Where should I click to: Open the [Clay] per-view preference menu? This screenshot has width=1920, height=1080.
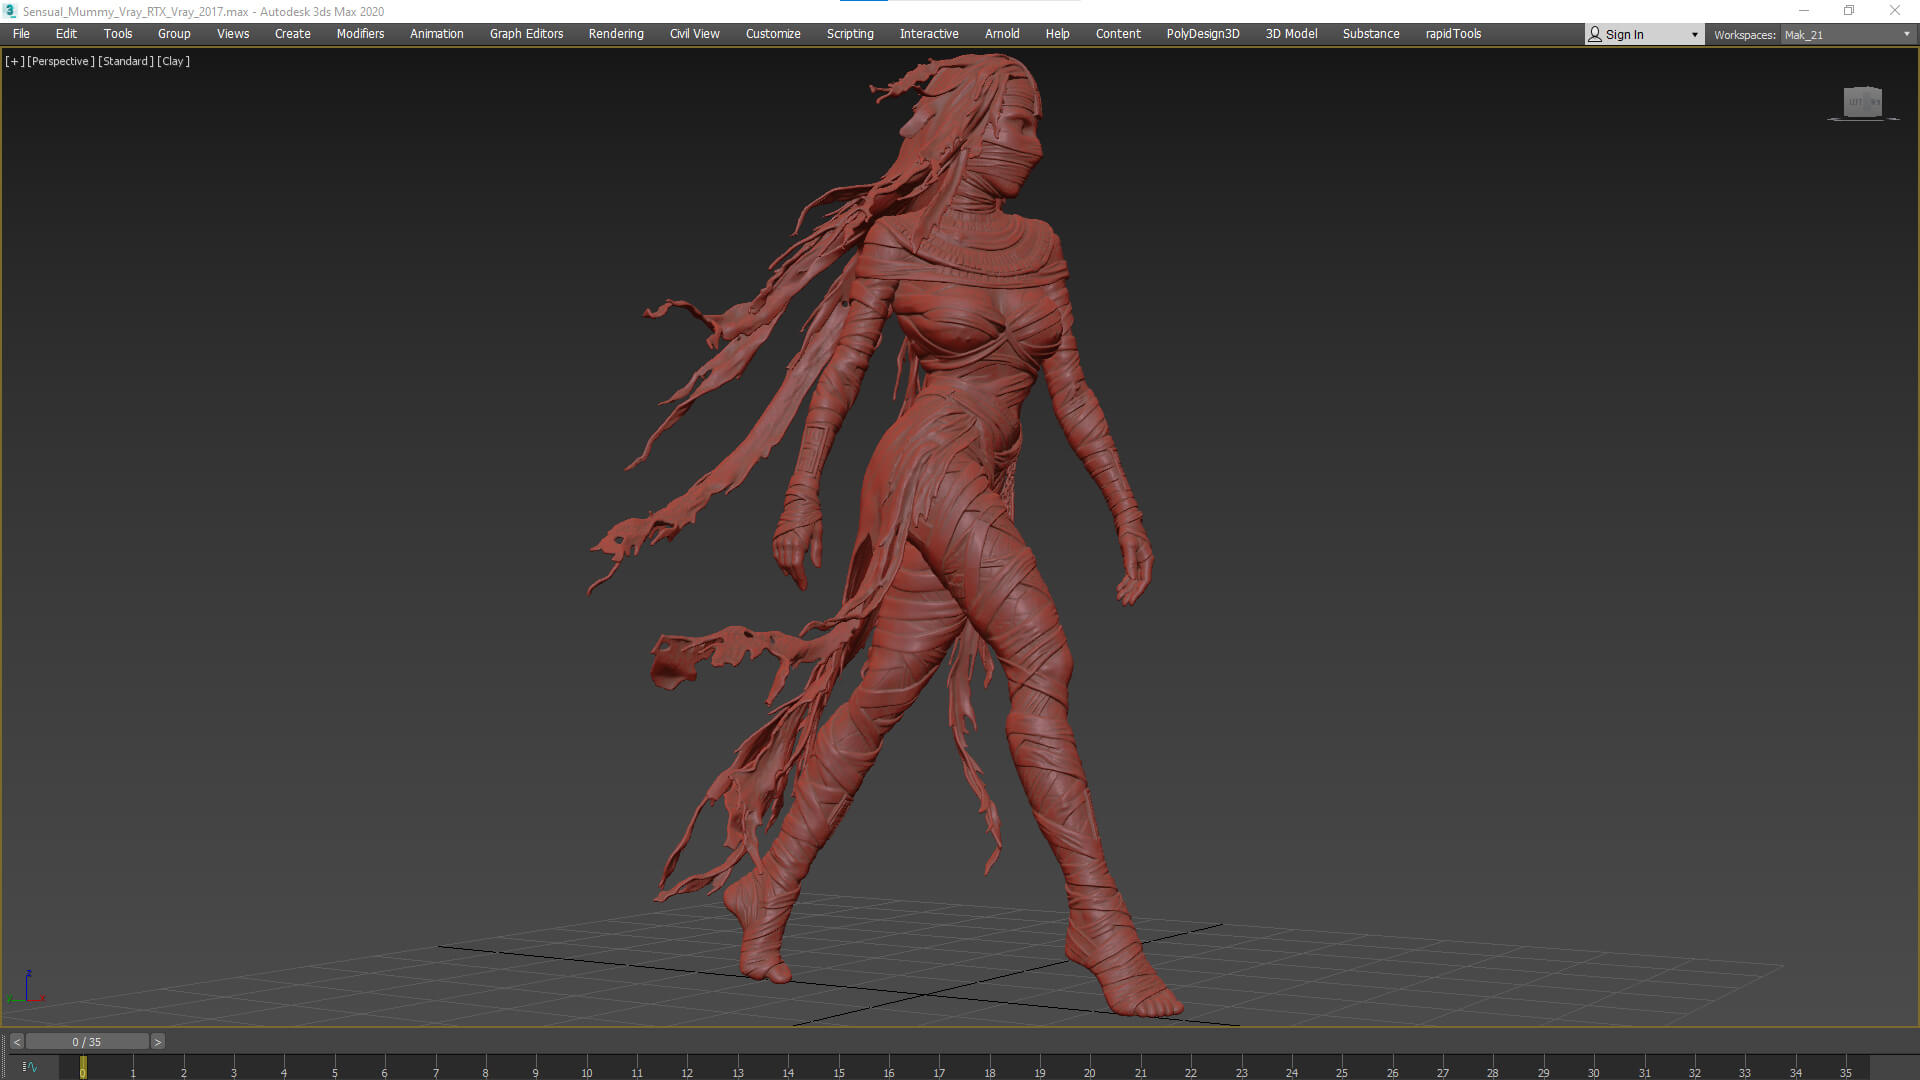point(174,61)
